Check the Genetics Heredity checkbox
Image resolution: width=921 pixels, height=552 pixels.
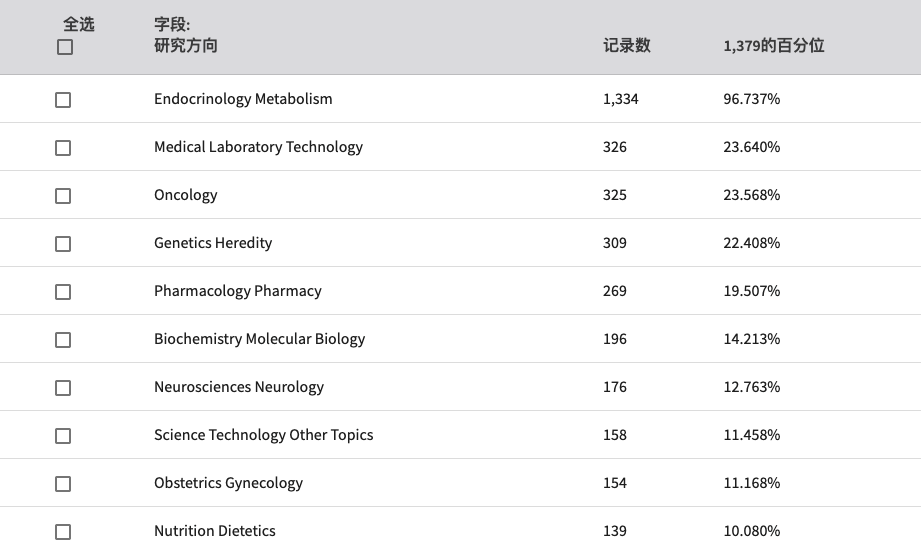pyautogui.click(x=63, y=244)
